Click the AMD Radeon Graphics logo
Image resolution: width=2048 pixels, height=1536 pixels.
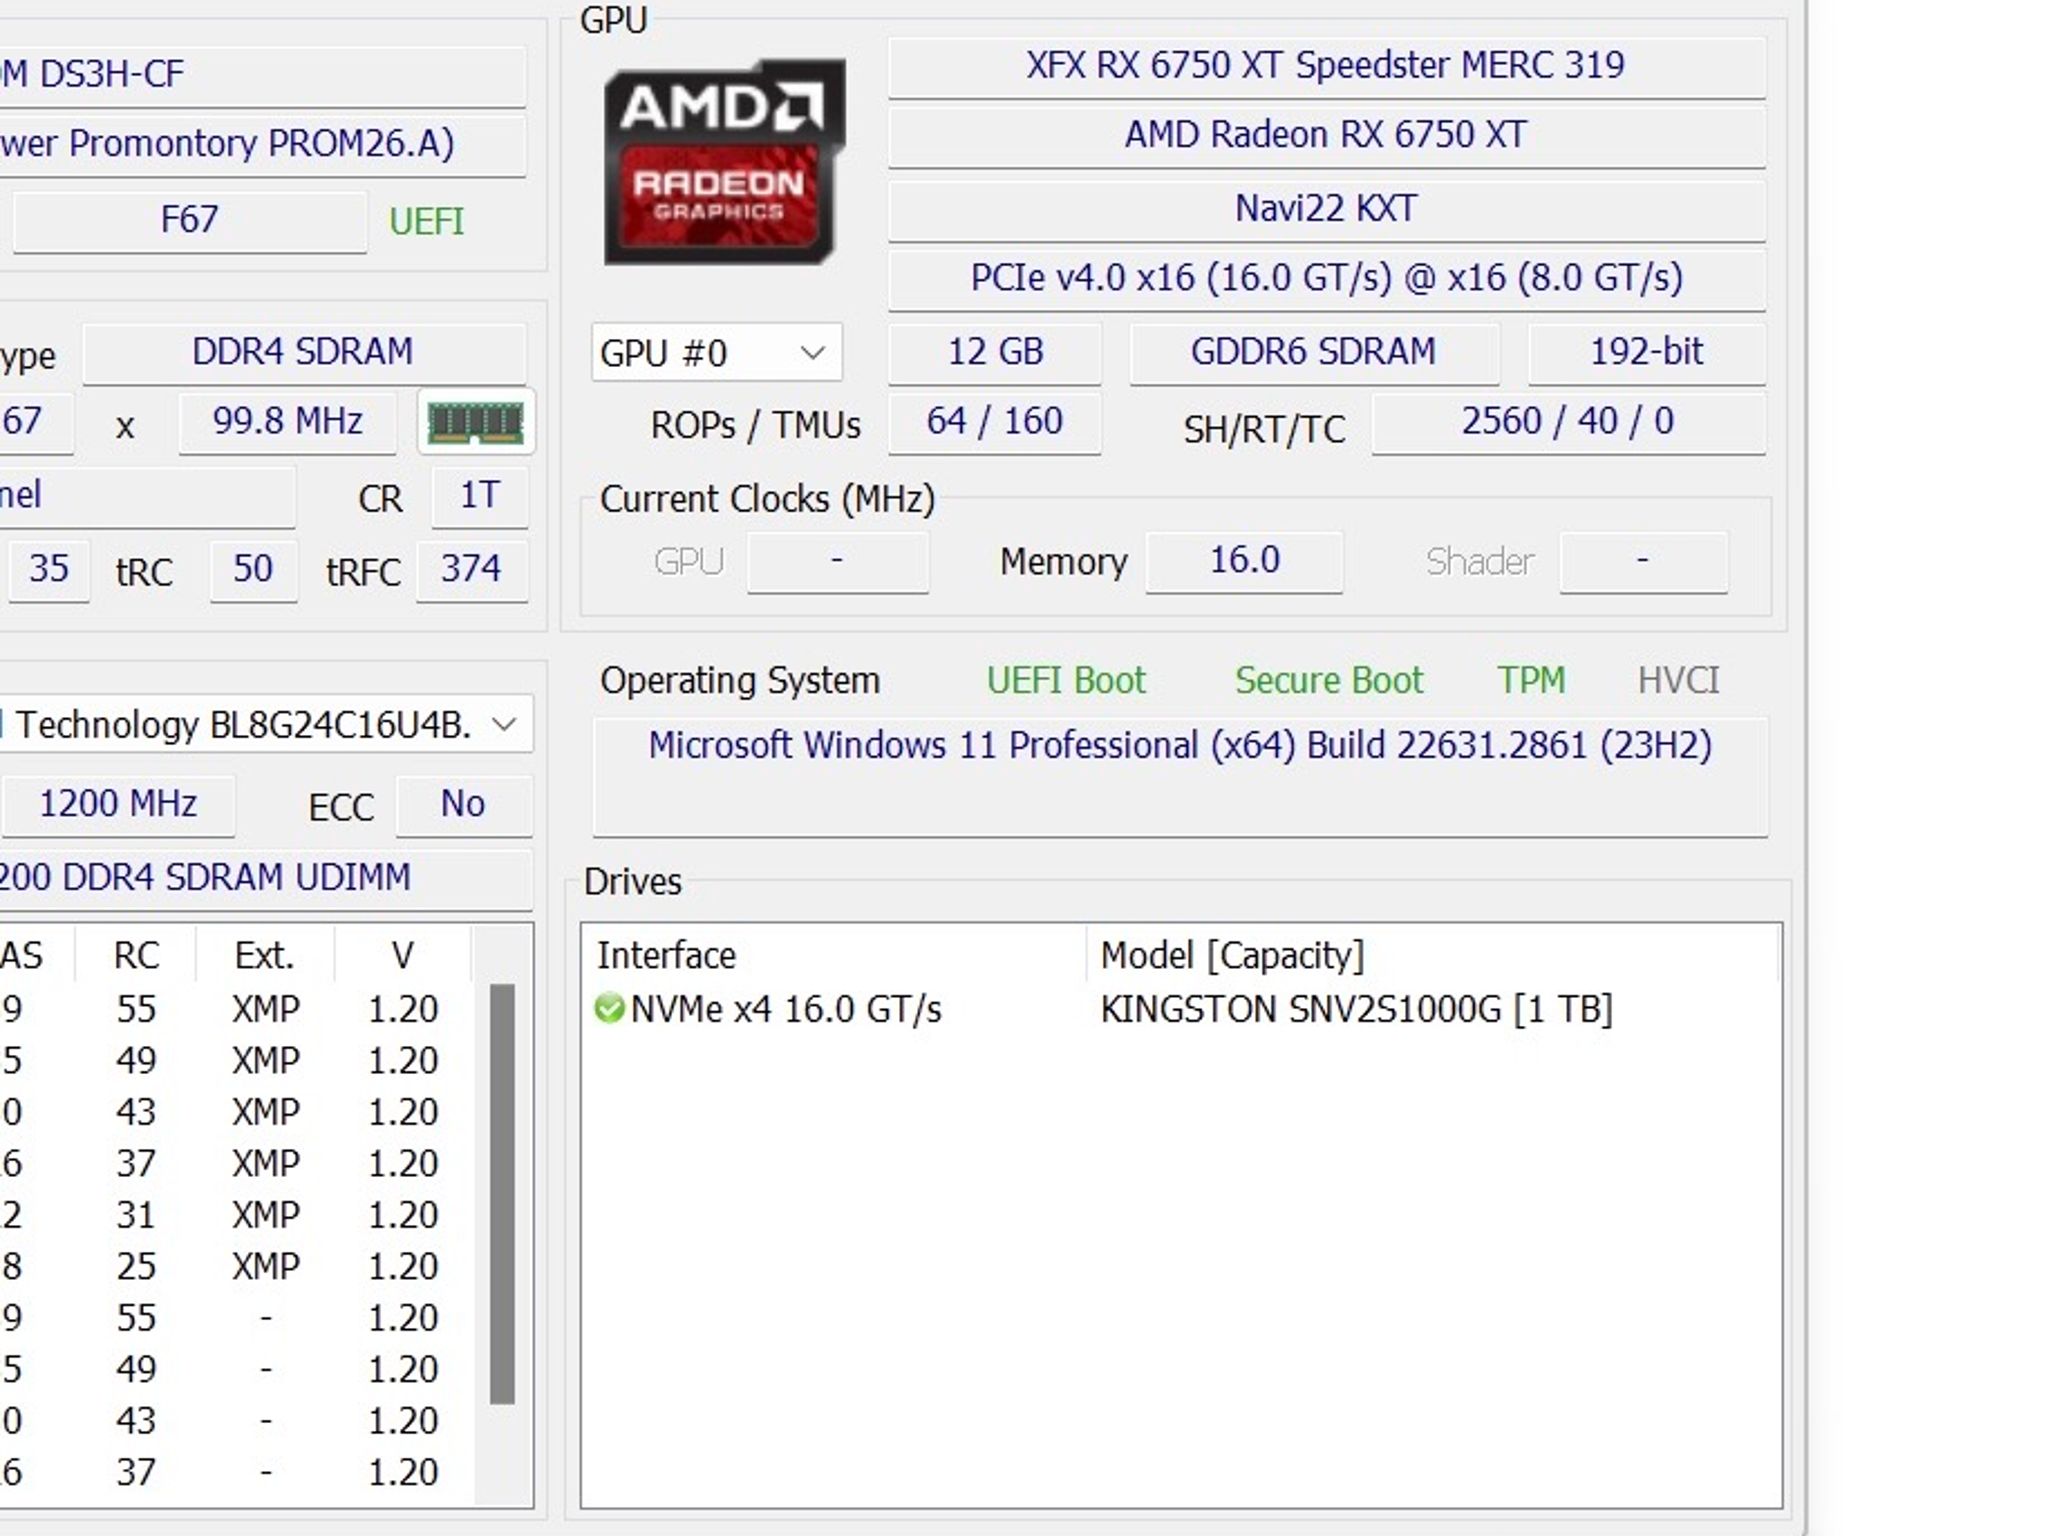[724, 162]
